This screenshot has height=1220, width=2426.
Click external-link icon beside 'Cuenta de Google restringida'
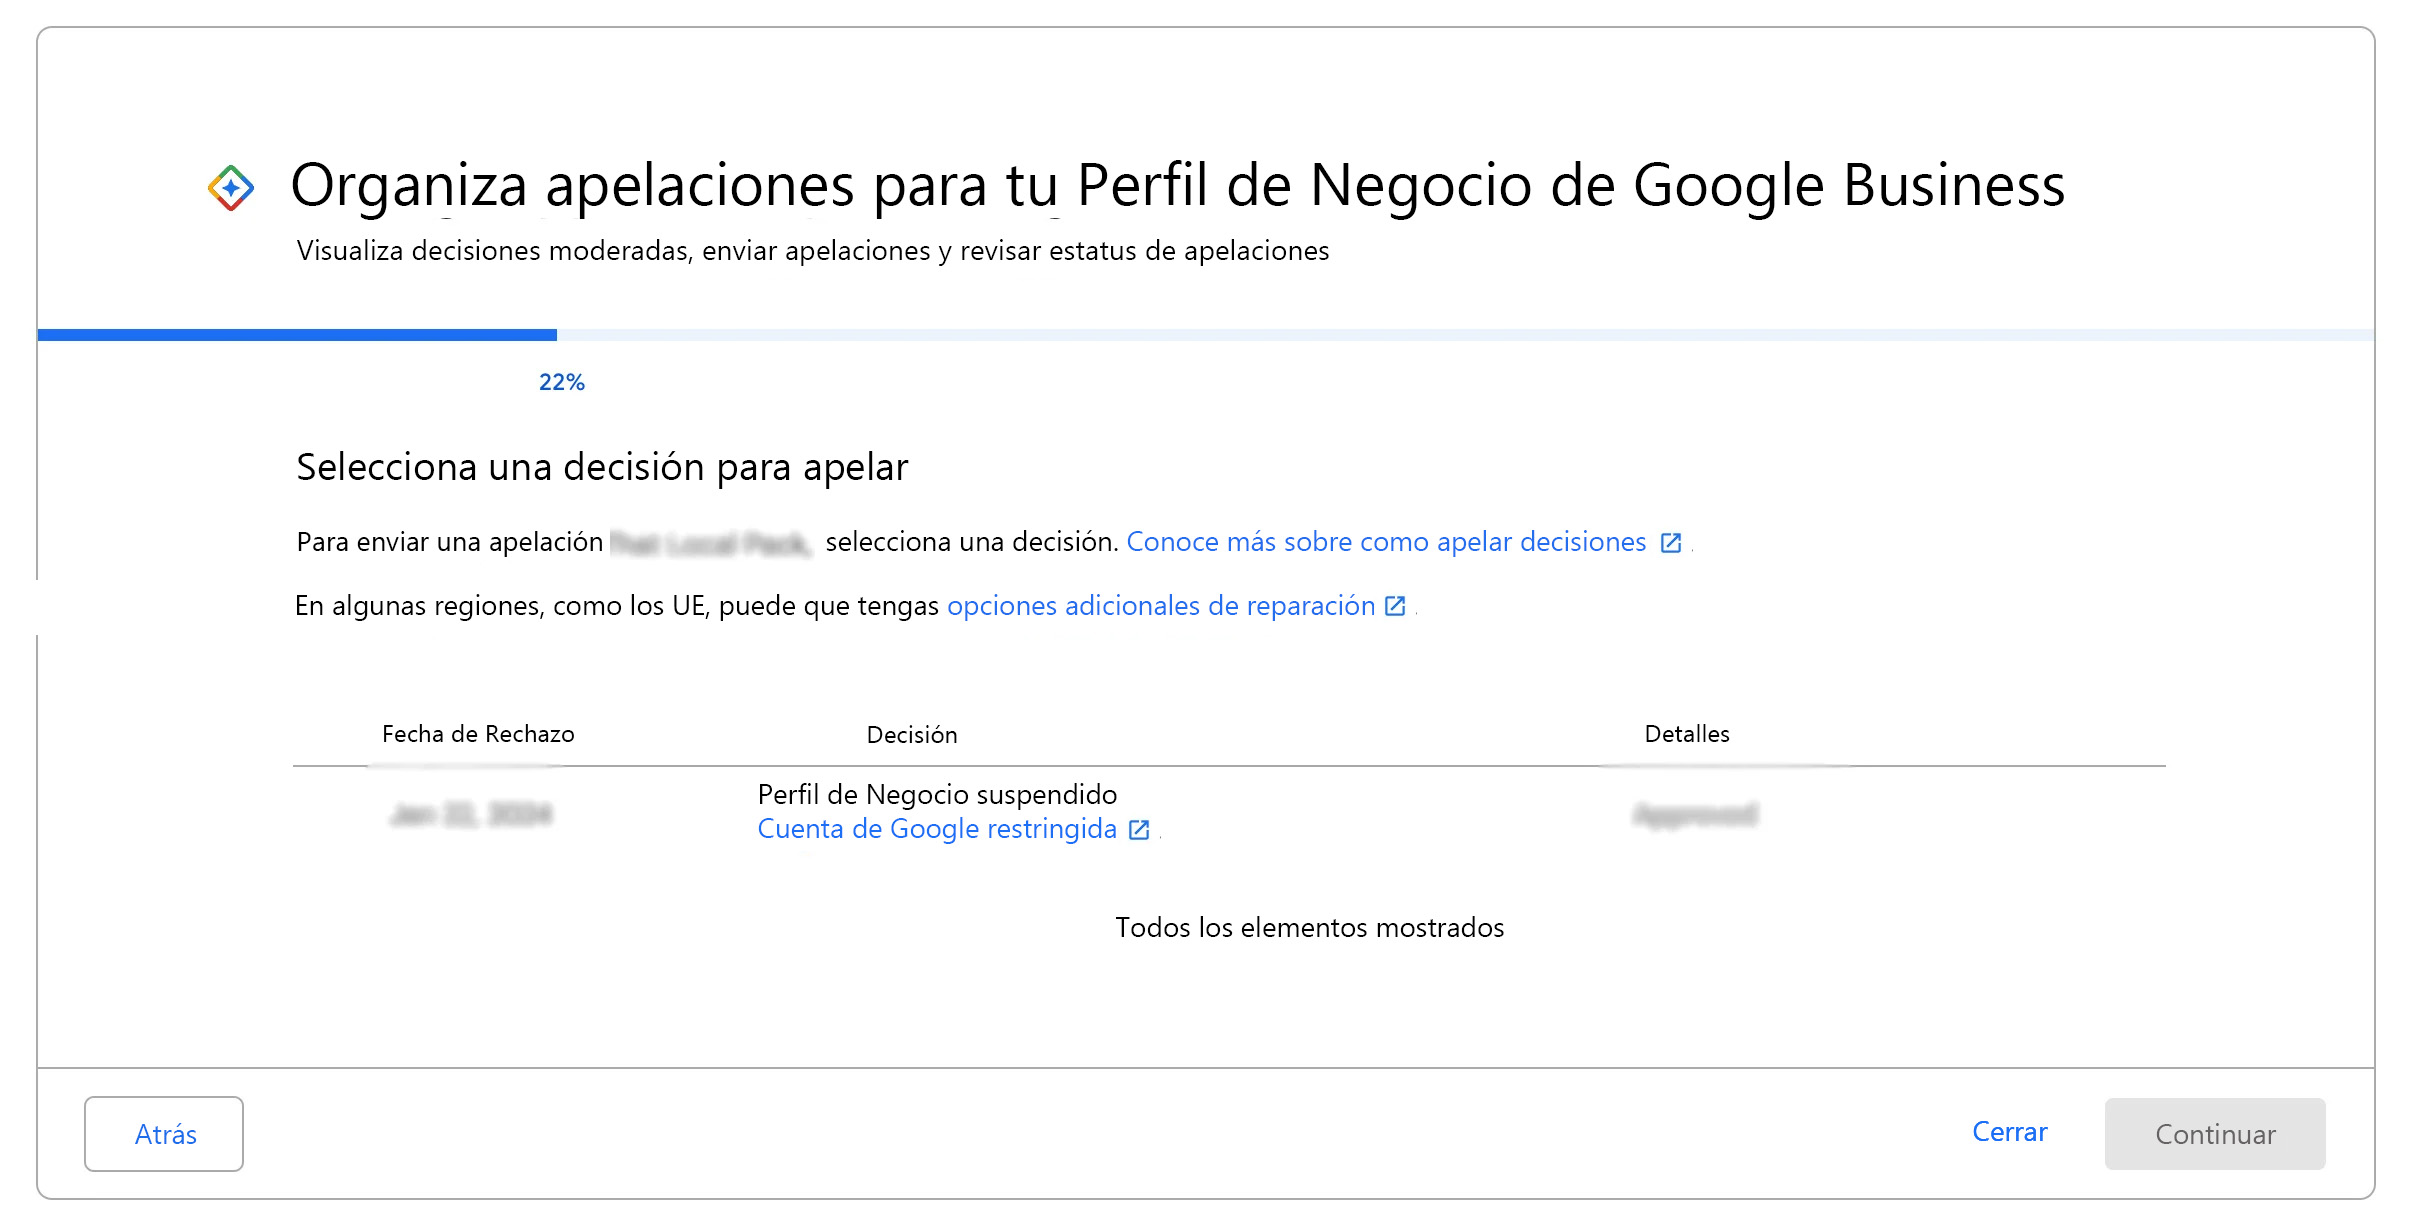pos(1138,830)
